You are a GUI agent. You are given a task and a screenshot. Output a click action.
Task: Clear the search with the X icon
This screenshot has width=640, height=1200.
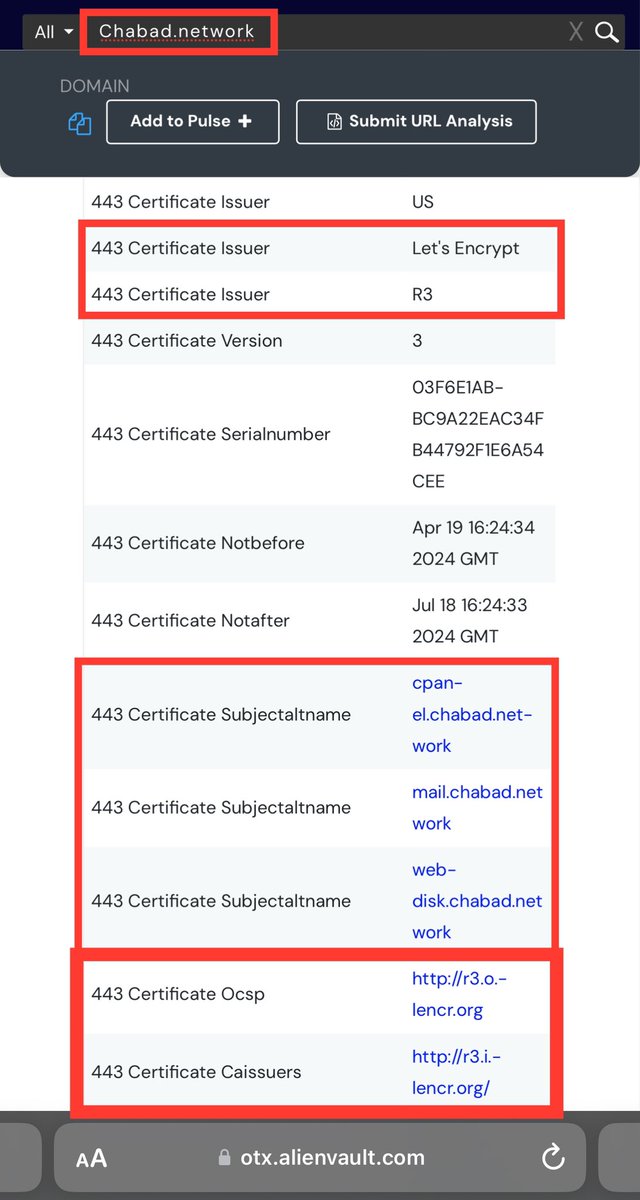(x=576, y=32)
